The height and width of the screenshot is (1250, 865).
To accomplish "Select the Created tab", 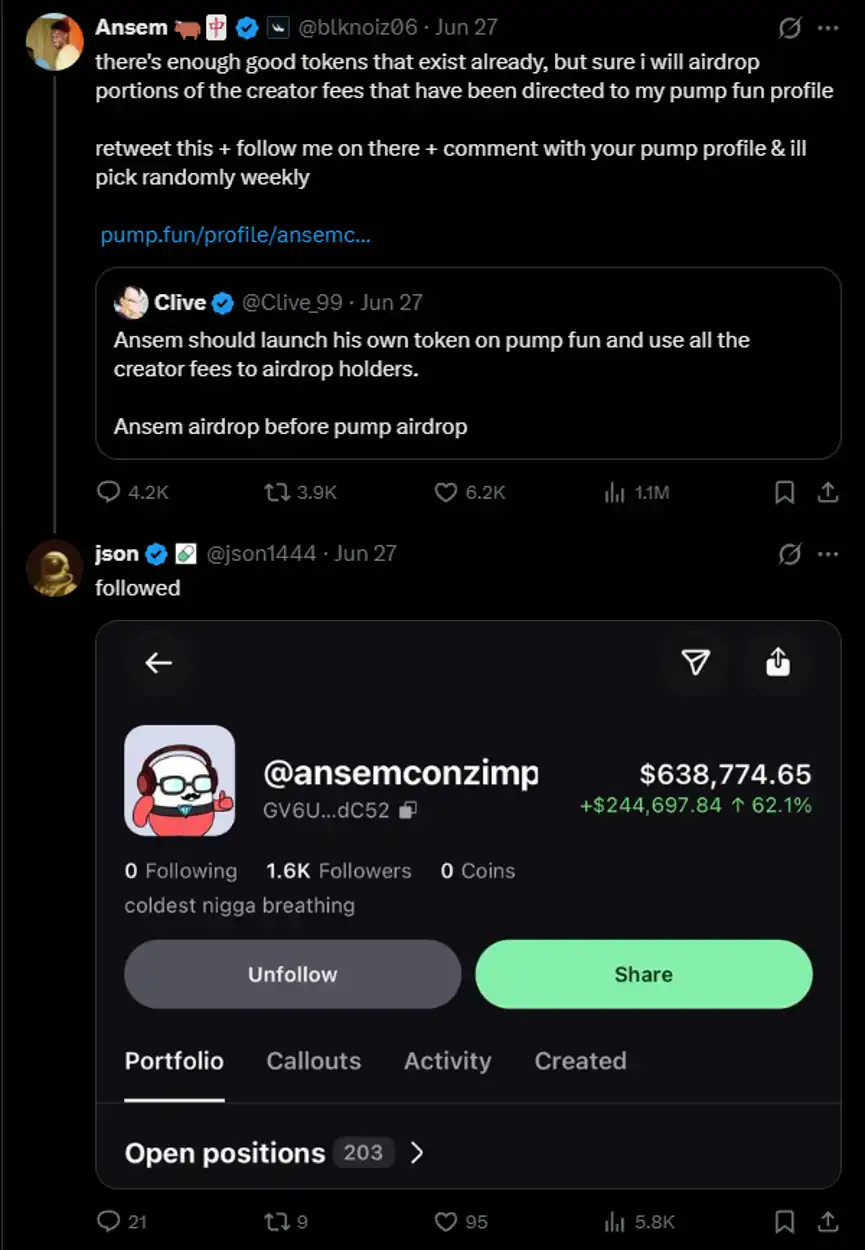I will 581,1061.
